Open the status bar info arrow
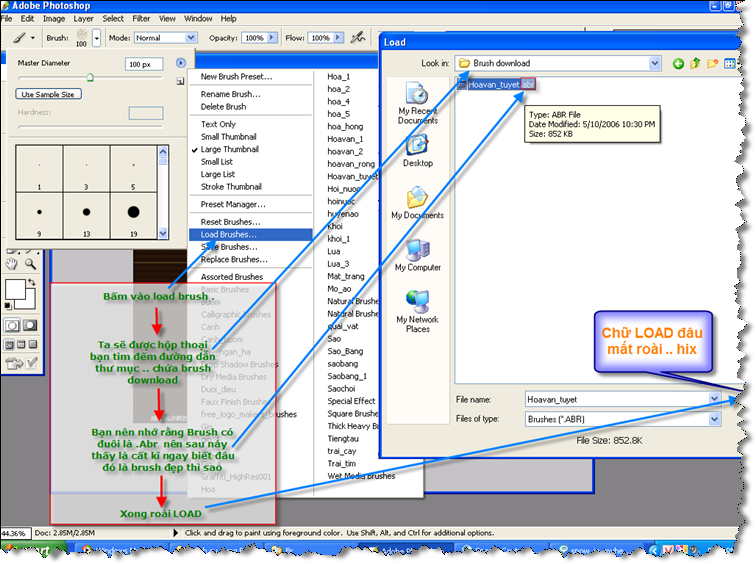 [x=176, y=533]
